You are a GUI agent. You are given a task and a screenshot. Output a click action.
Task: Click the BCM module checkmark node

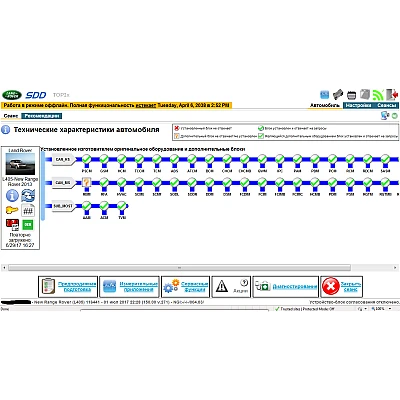click(210, 159)
